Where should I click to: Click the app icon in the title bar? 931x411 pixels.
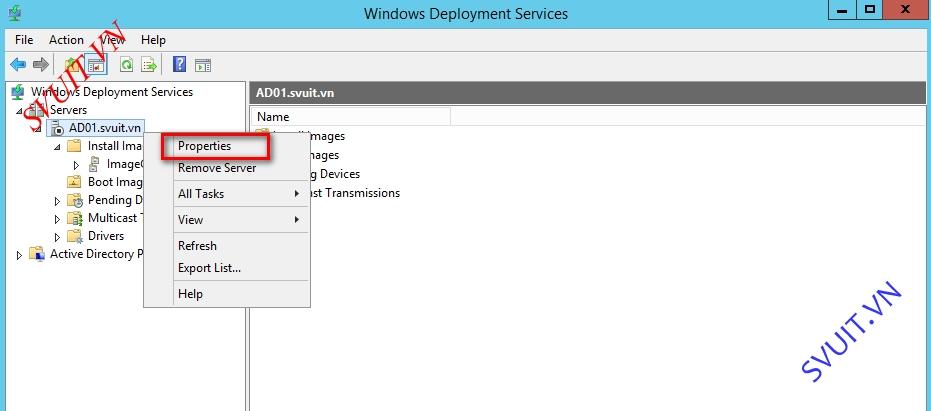point(16,12)
